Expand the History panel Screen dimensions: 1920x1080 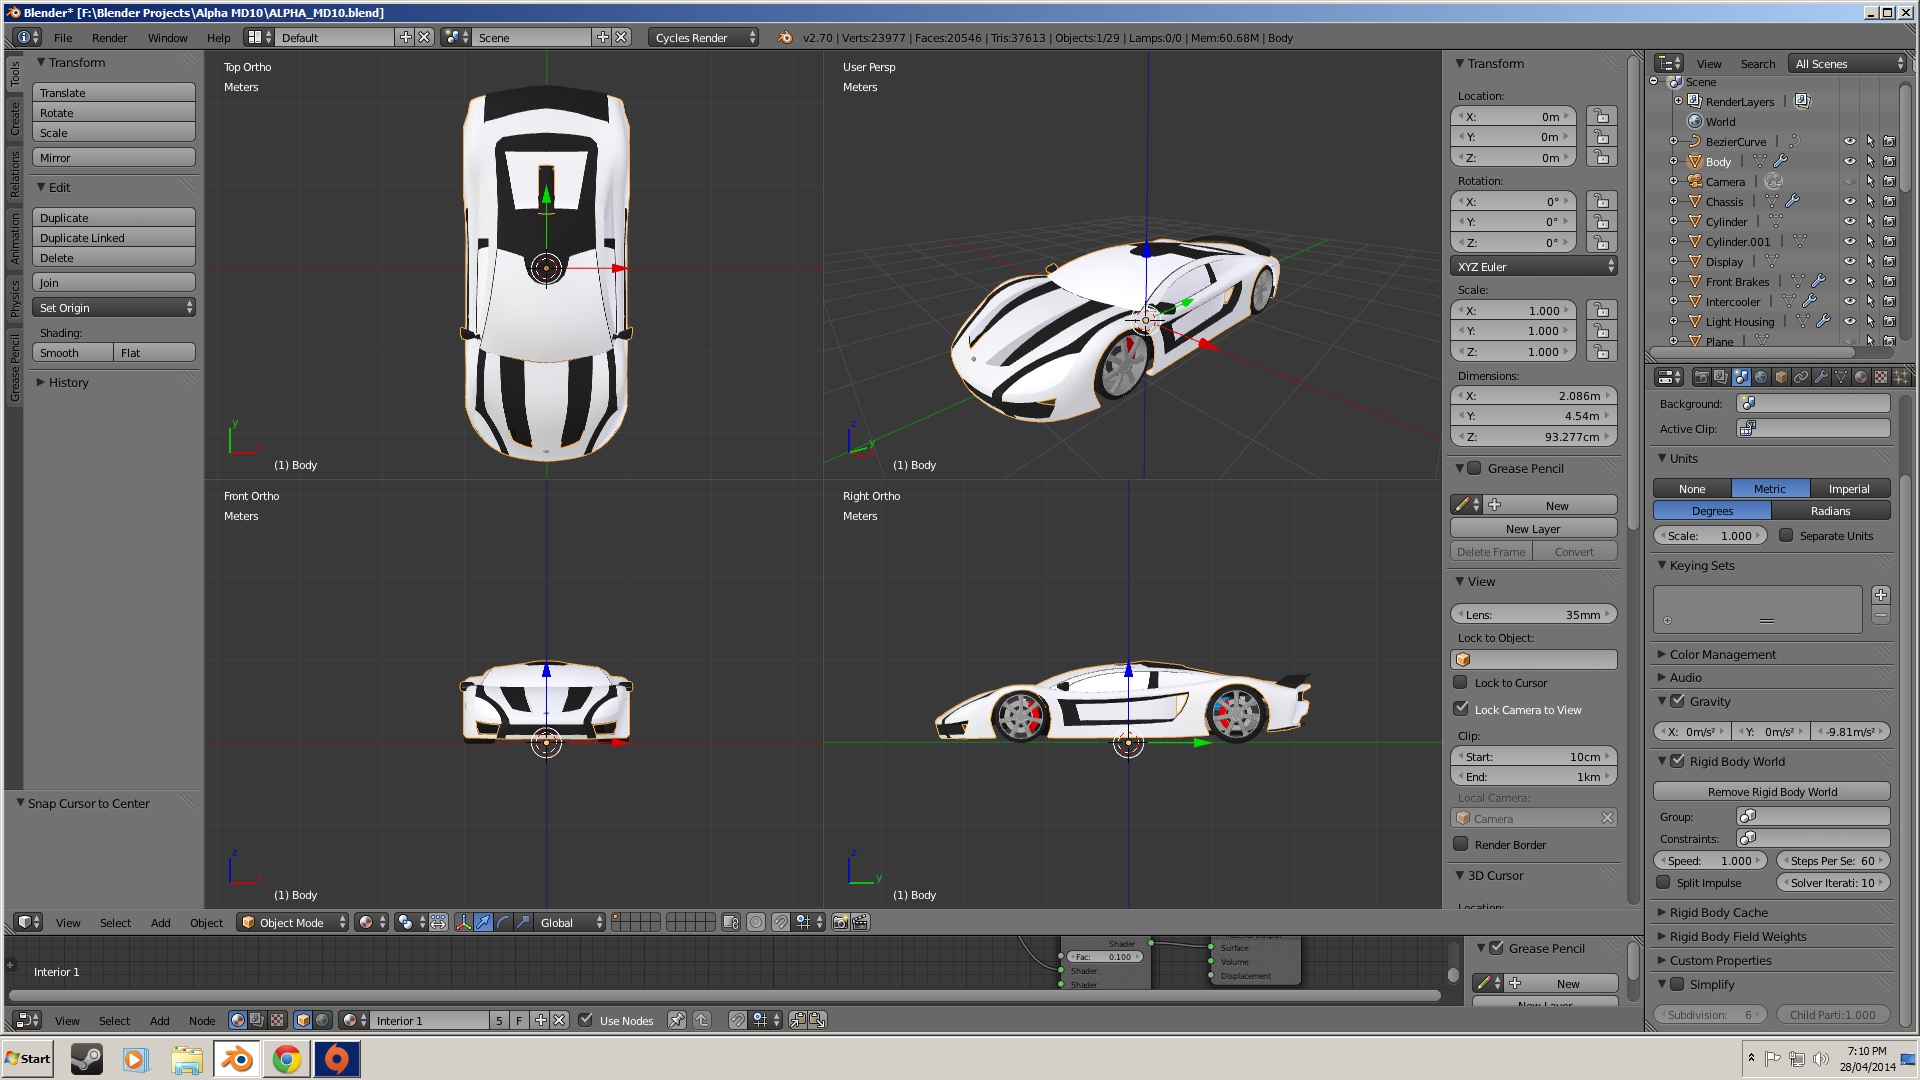click(x=68, y=382)
